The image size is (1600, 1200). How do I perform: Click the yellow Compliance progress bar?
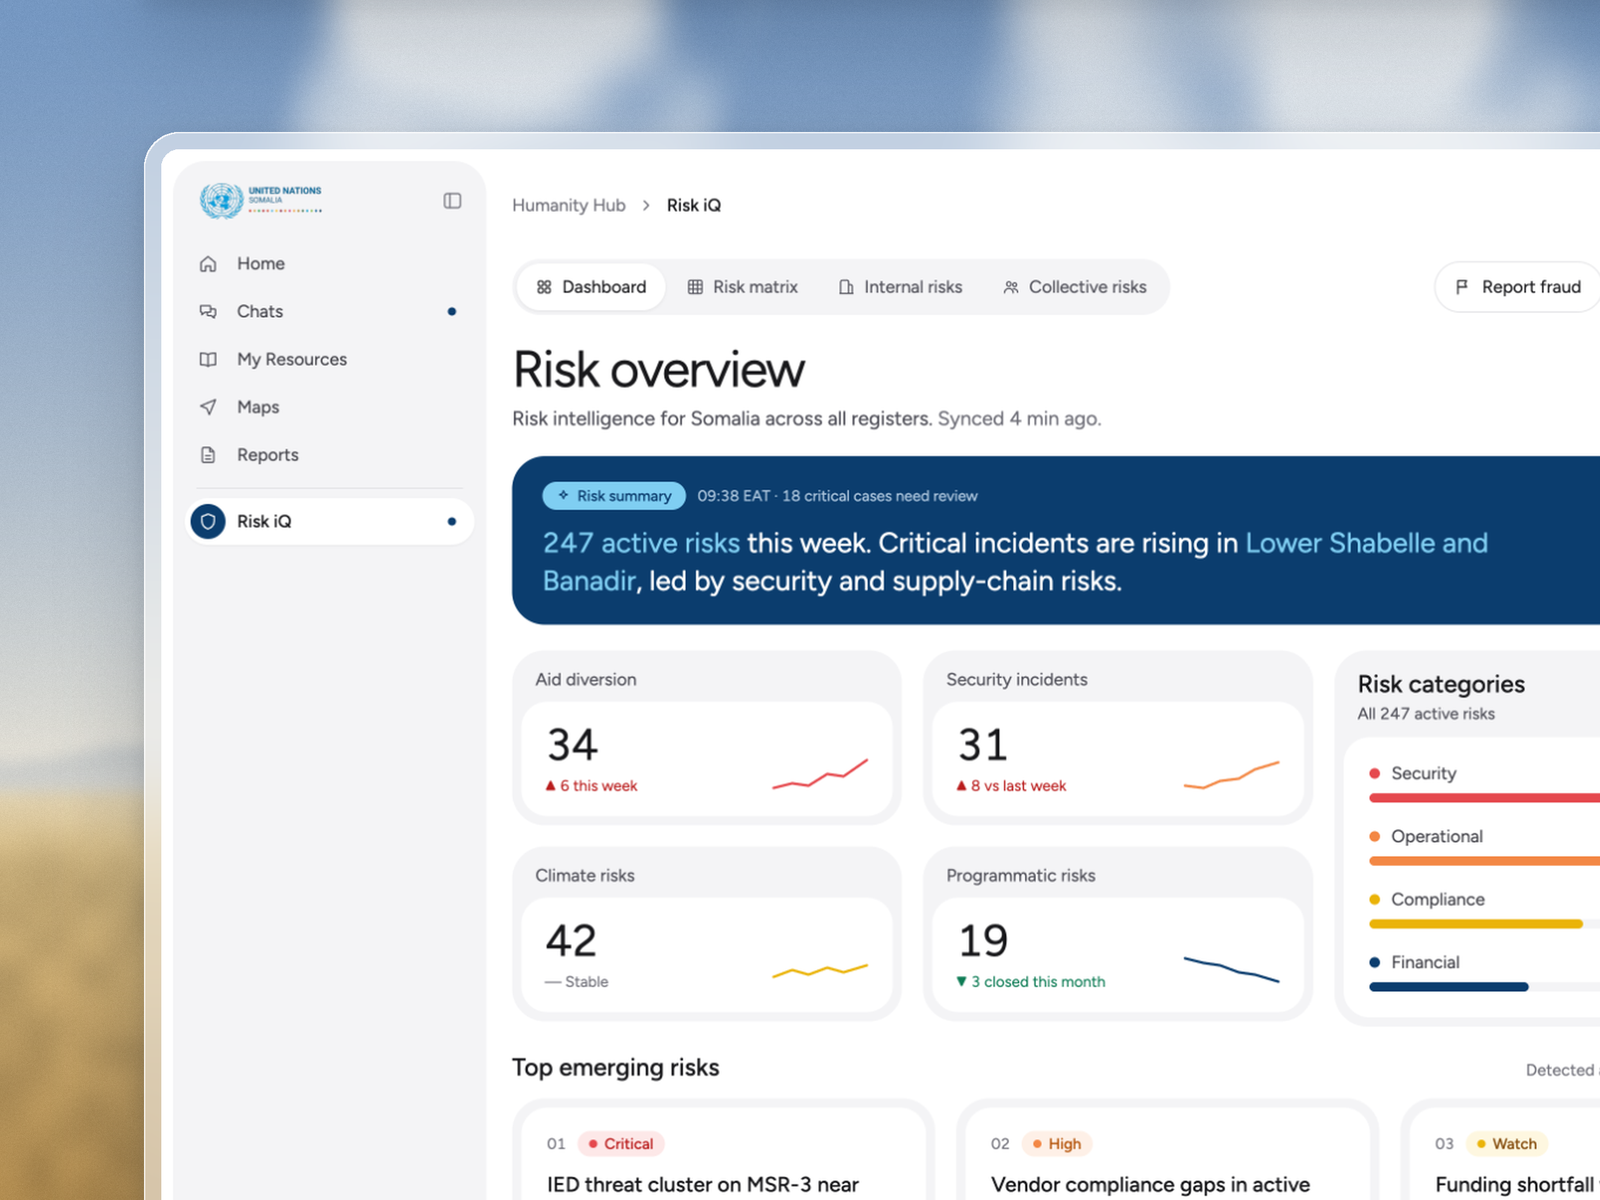point(1476,924)
